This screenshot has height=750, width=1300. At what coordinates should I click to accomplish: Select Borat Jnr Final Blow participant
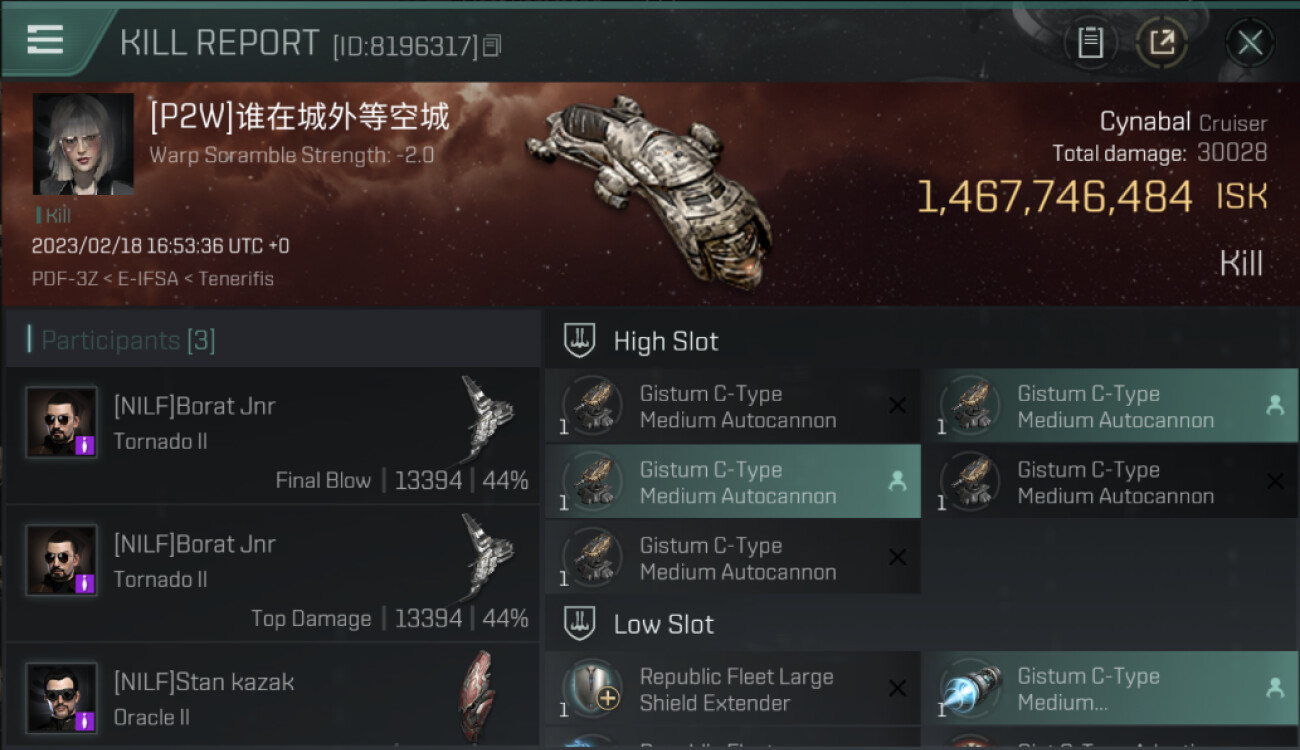tap(272, 436)
